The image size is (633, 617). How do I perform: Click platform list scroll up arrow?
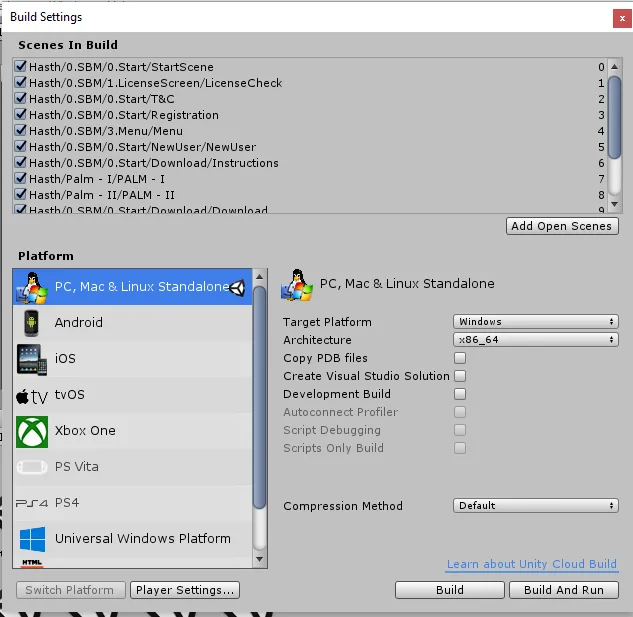259,277
